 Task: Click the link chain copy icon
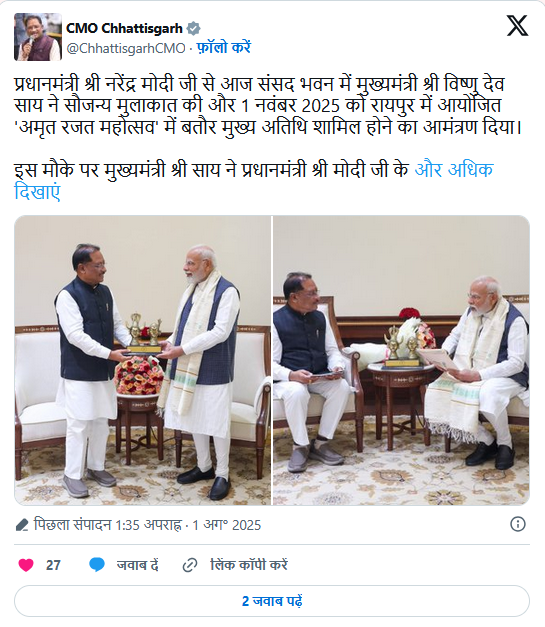pyautogui.click(x=190, y=565)
